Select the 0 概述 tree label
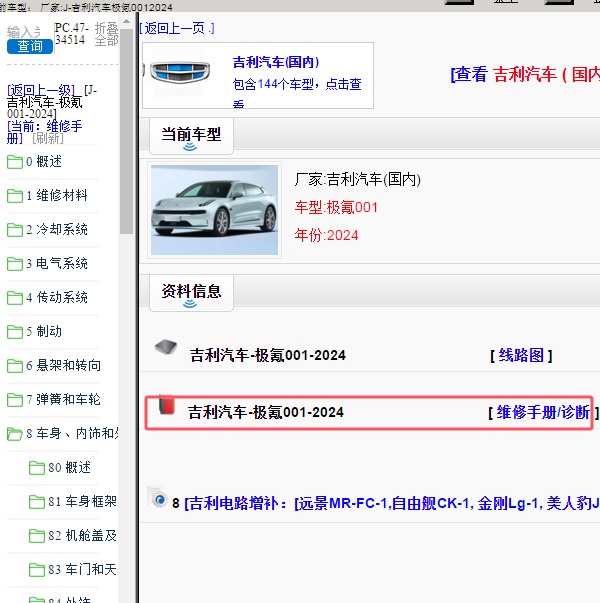The width and height of the screenshot is (600, 603). [x=44, y=162]
